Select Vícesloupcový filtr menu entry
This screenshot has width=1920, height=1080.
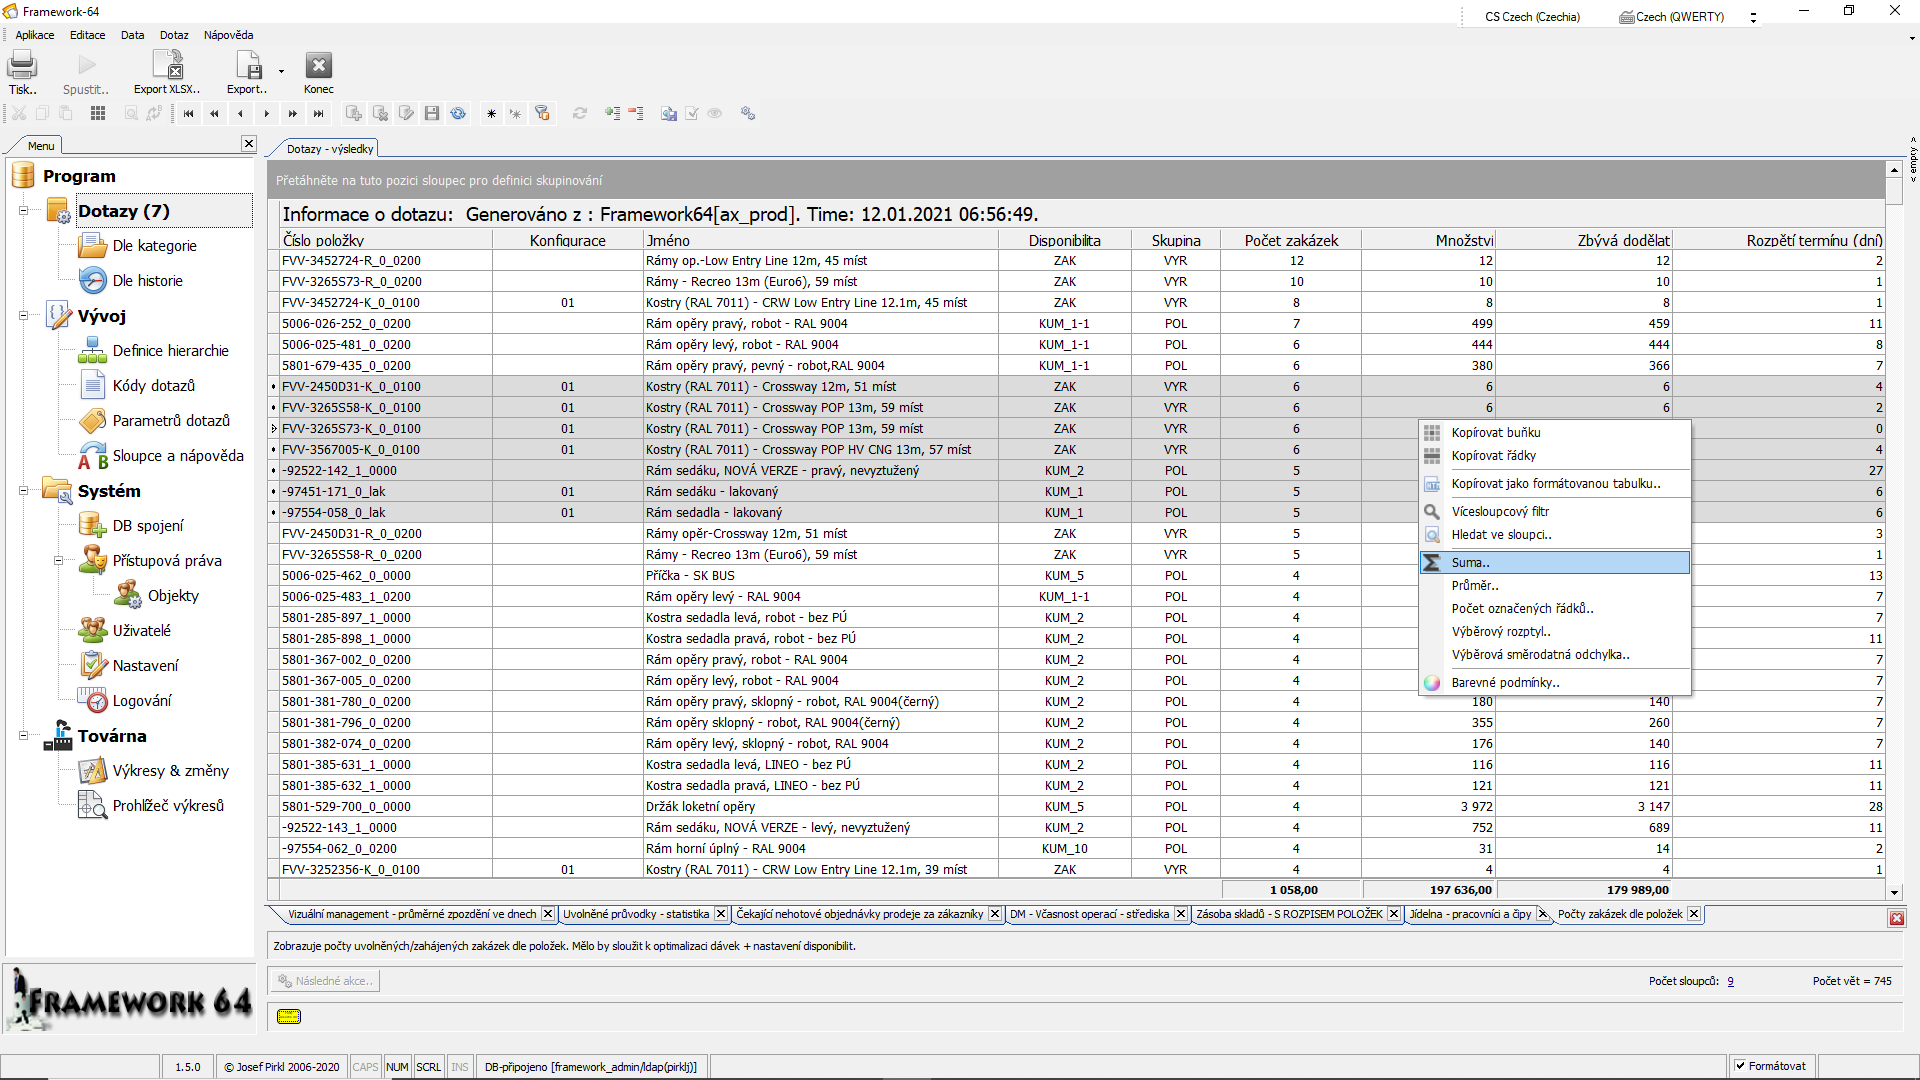tap(1555, 512)
